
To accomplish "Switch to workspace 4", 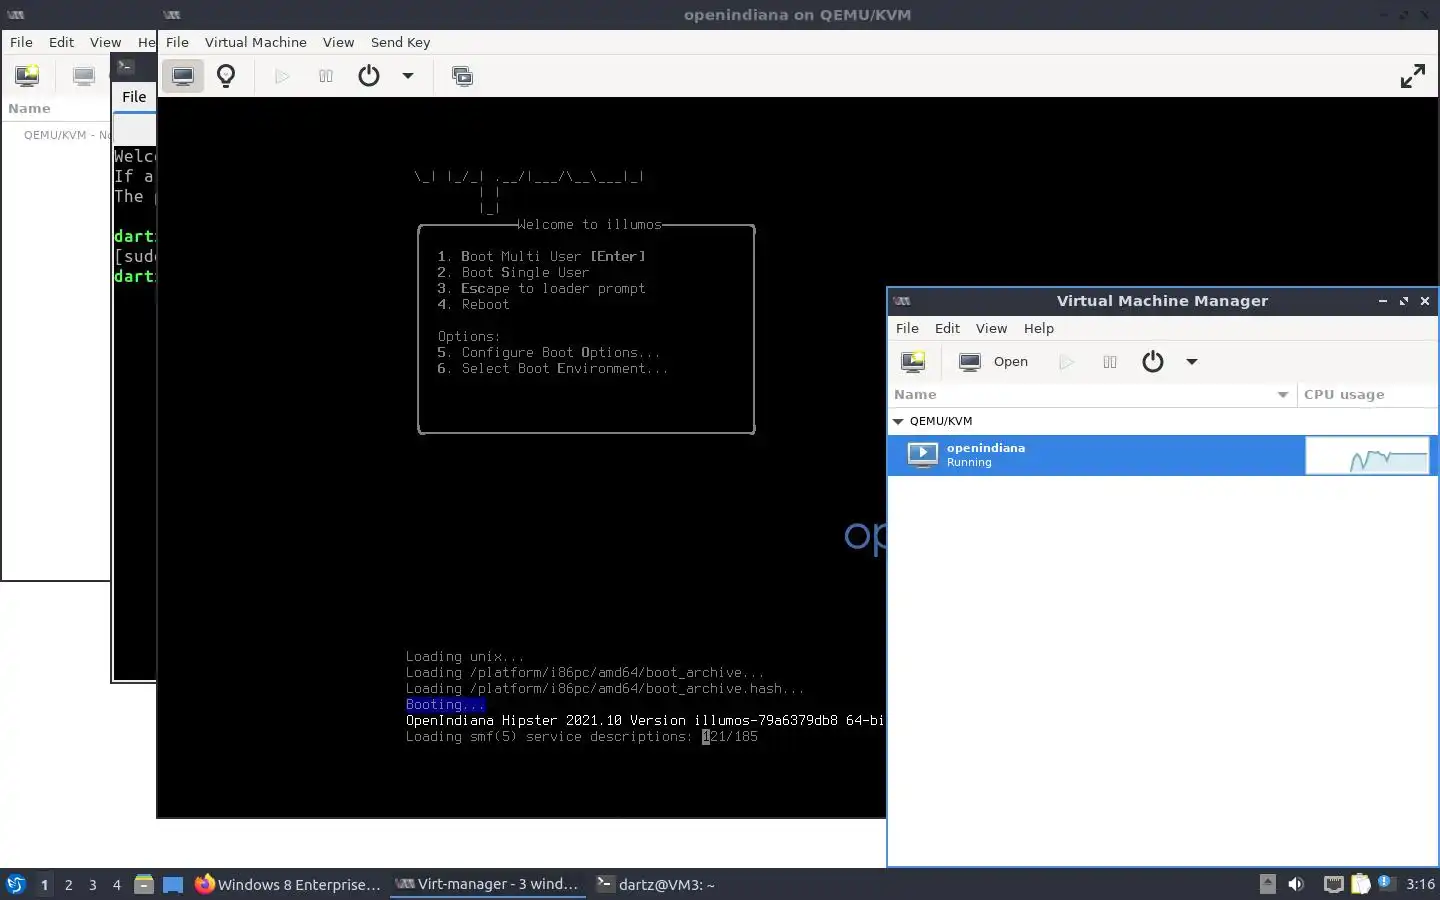I will (x=117, y=884).
